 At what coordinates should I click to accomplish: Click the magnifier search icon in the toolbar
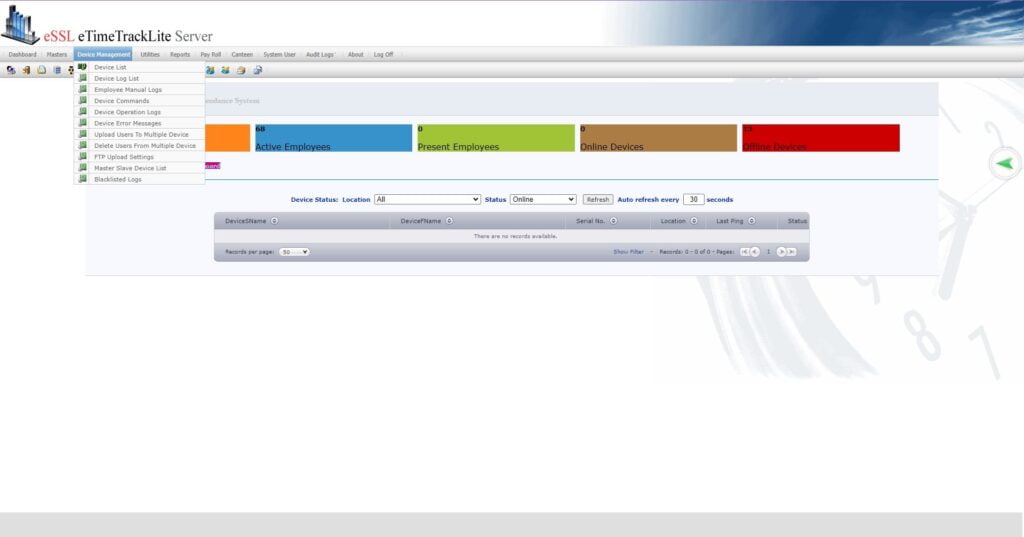coord(258,70)
